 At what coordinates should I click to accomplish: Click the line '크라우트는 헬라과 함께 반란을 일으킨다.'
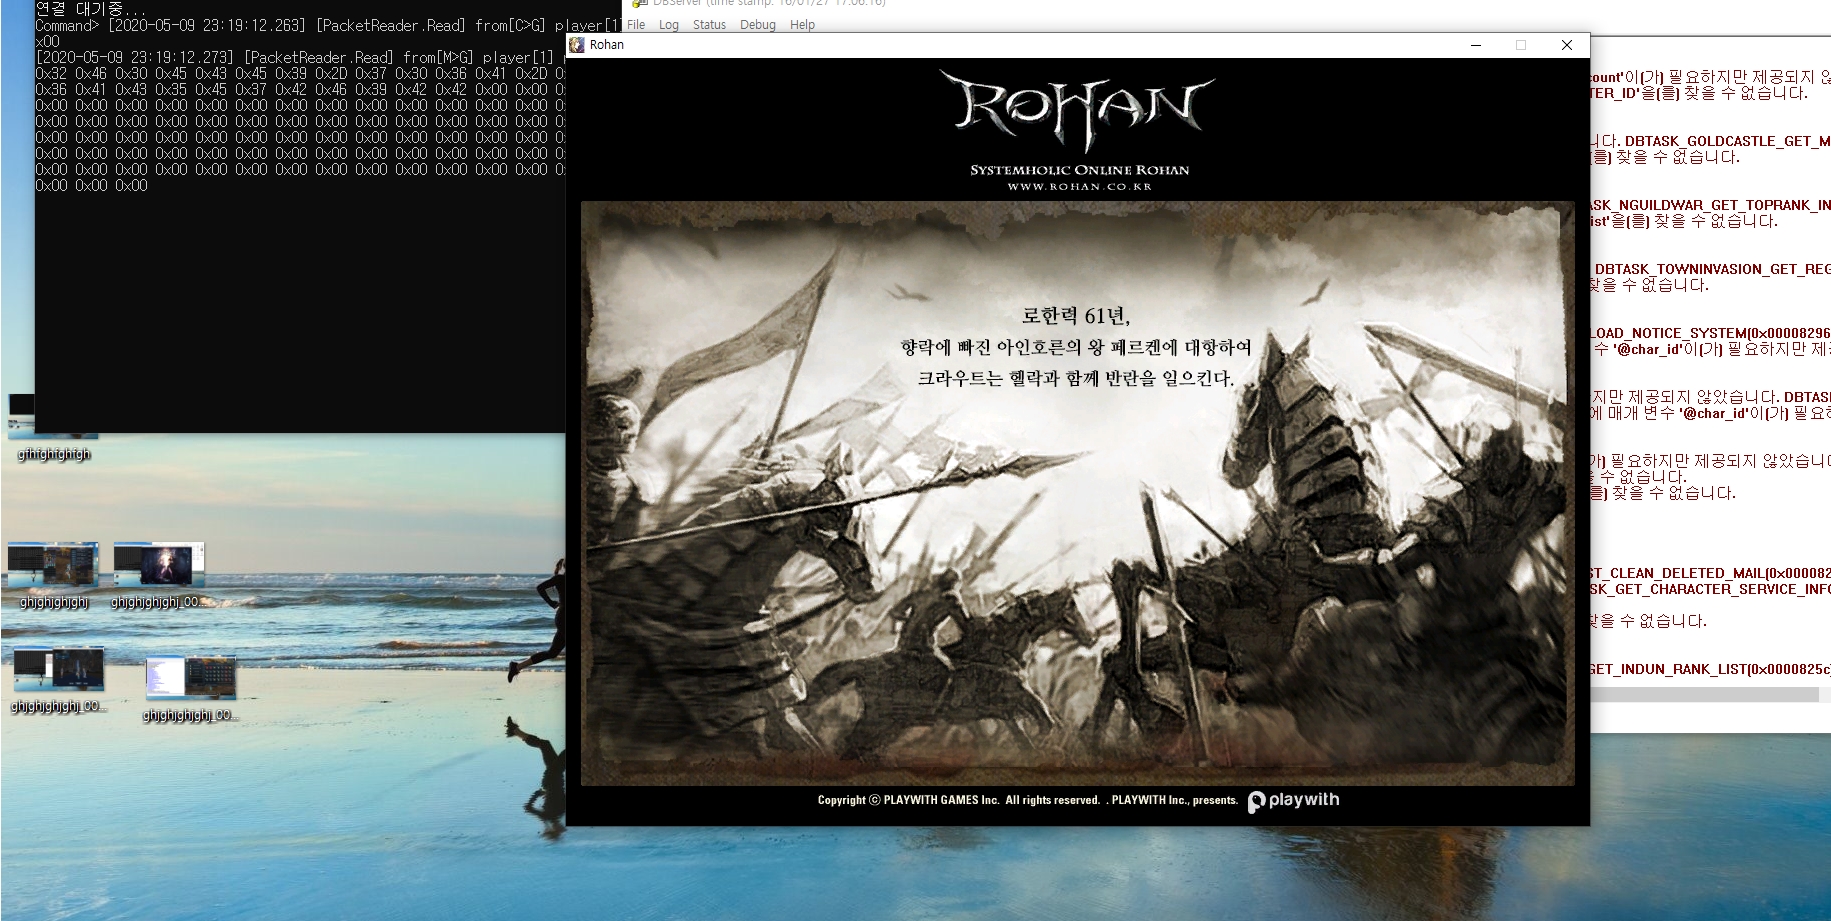click(1076, 378)
